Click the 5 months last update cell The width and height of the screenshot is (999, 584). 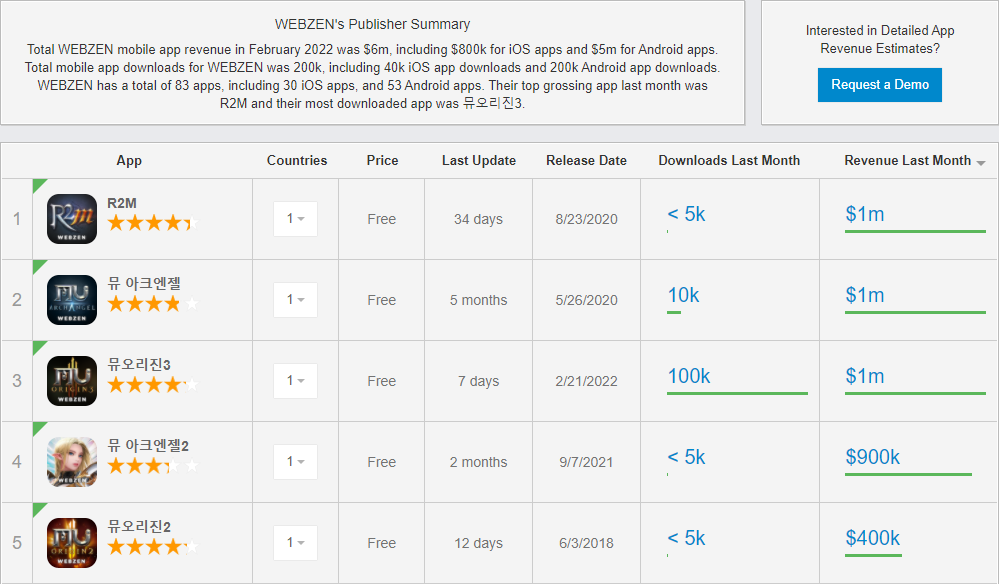[478, 300]
